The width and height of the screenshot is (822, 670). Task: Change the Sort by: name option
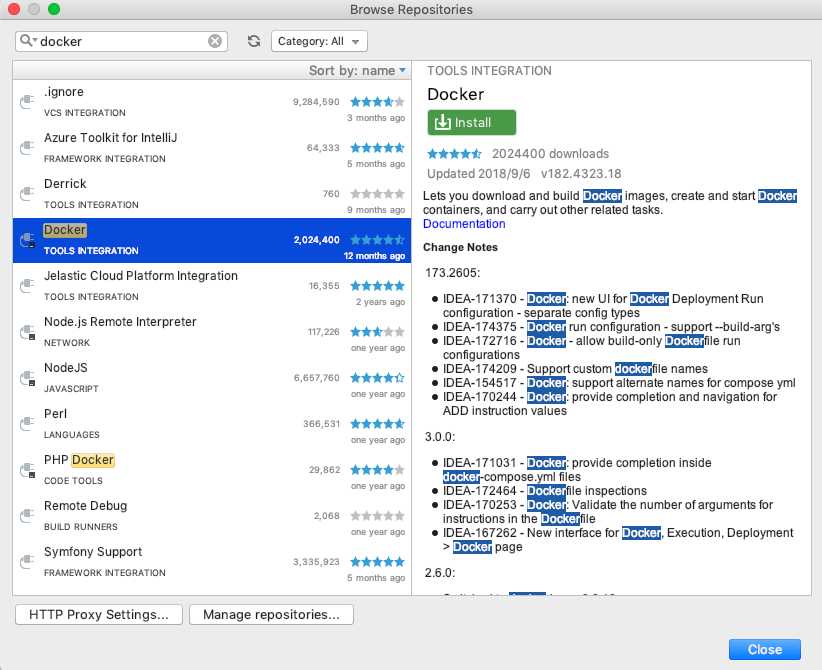(357, 70)
